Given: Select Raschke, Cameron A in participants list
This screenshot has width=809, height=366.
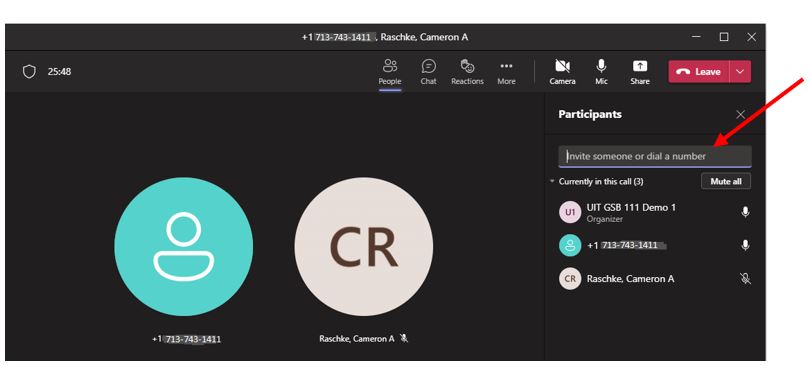Looking at the screenshot, I should [x=655, y=279].
